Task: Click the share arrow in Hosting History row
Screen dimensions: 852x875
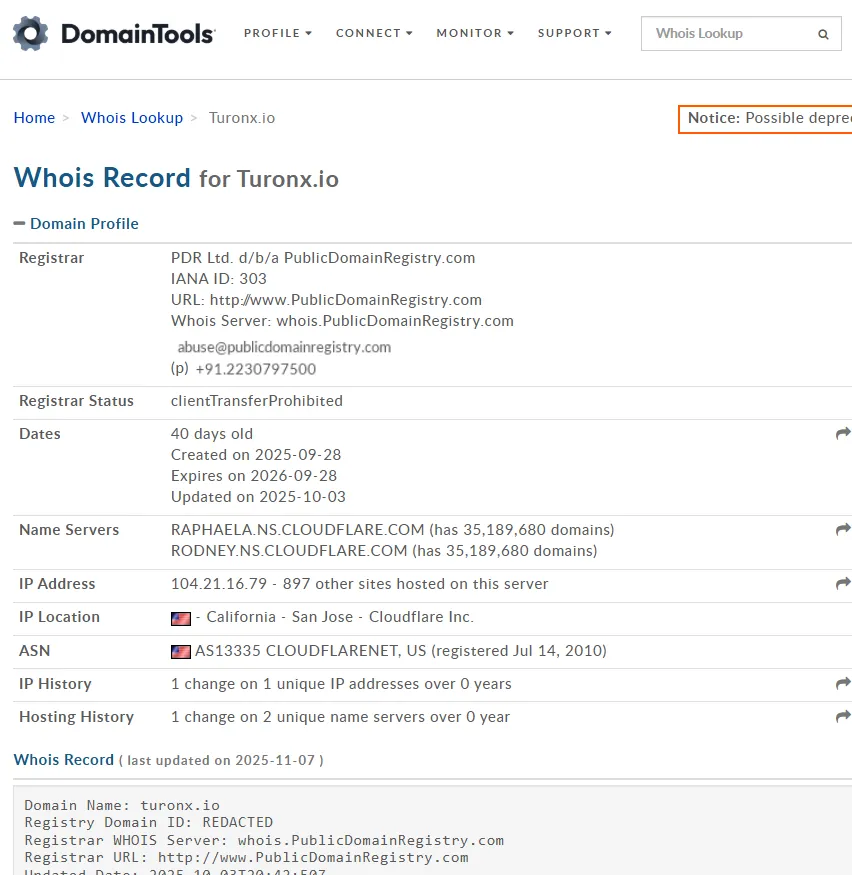Action: click(843, 717)
